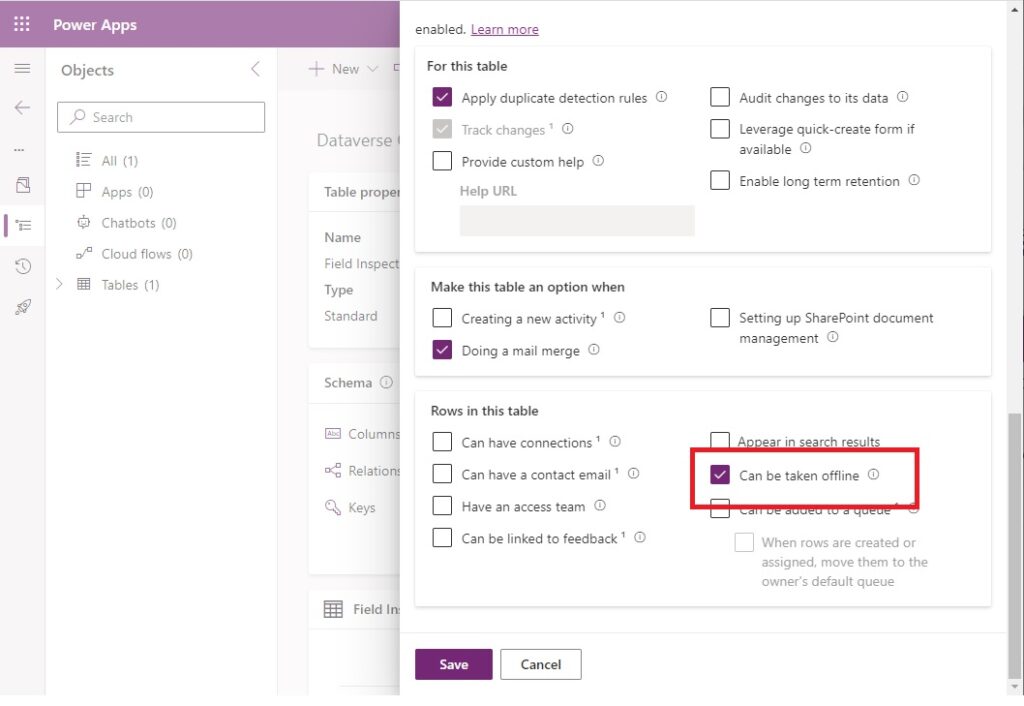Open the Power Apps app launcher waffle
Screen dimensions: 1024x706
coord(22,24)
